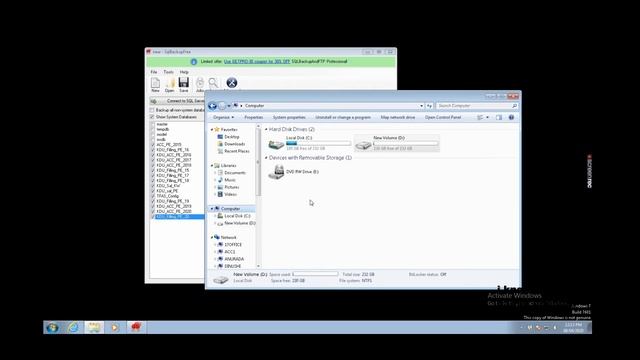Toggle the preview pane icon in Explorer
Image resolution: width=640 pixels, height=360 pixels.
(499, 118)
